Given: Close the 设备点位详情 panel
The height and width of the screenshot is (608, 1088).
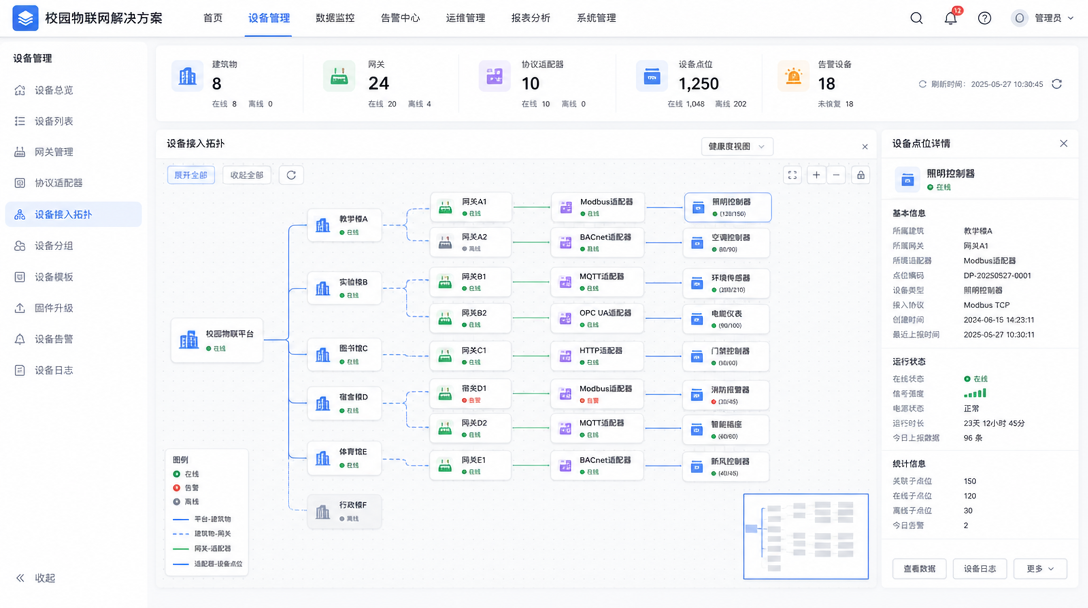Looking at the screenshot, I should point(1063,144).
